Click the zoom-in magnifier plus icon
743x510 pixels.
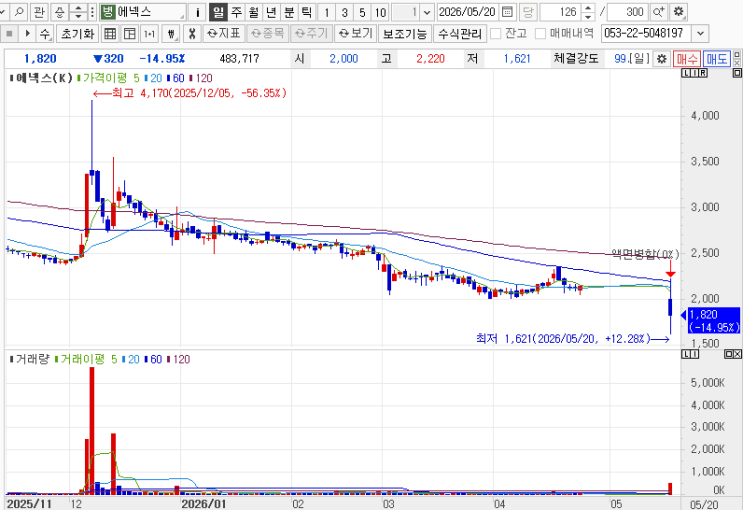tap(659, 12)
